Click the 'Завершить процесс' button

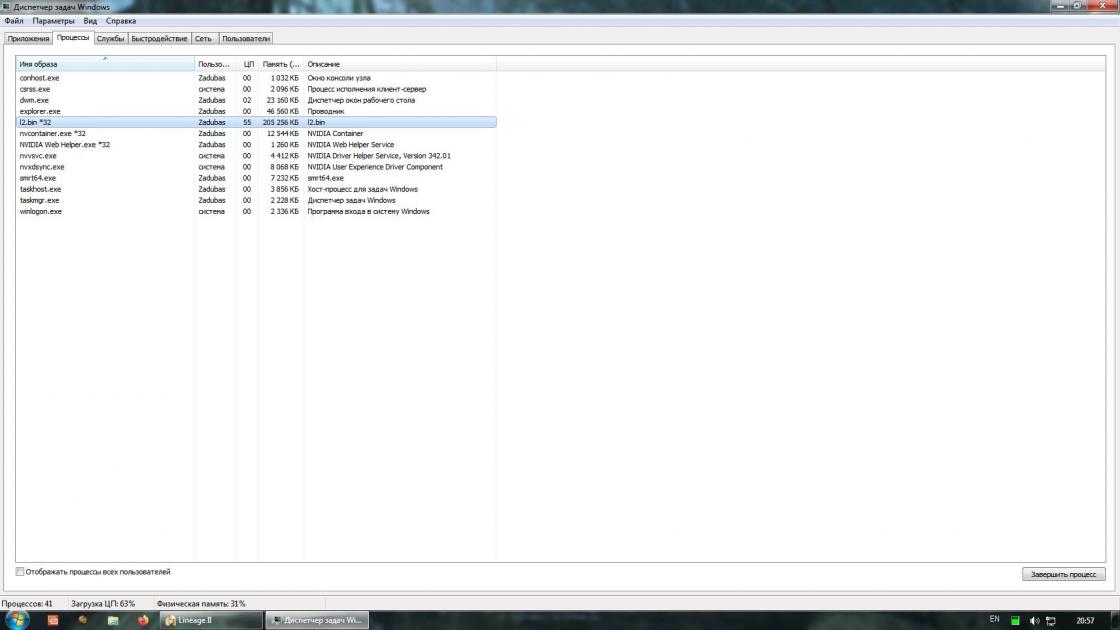pos(1063,574)
